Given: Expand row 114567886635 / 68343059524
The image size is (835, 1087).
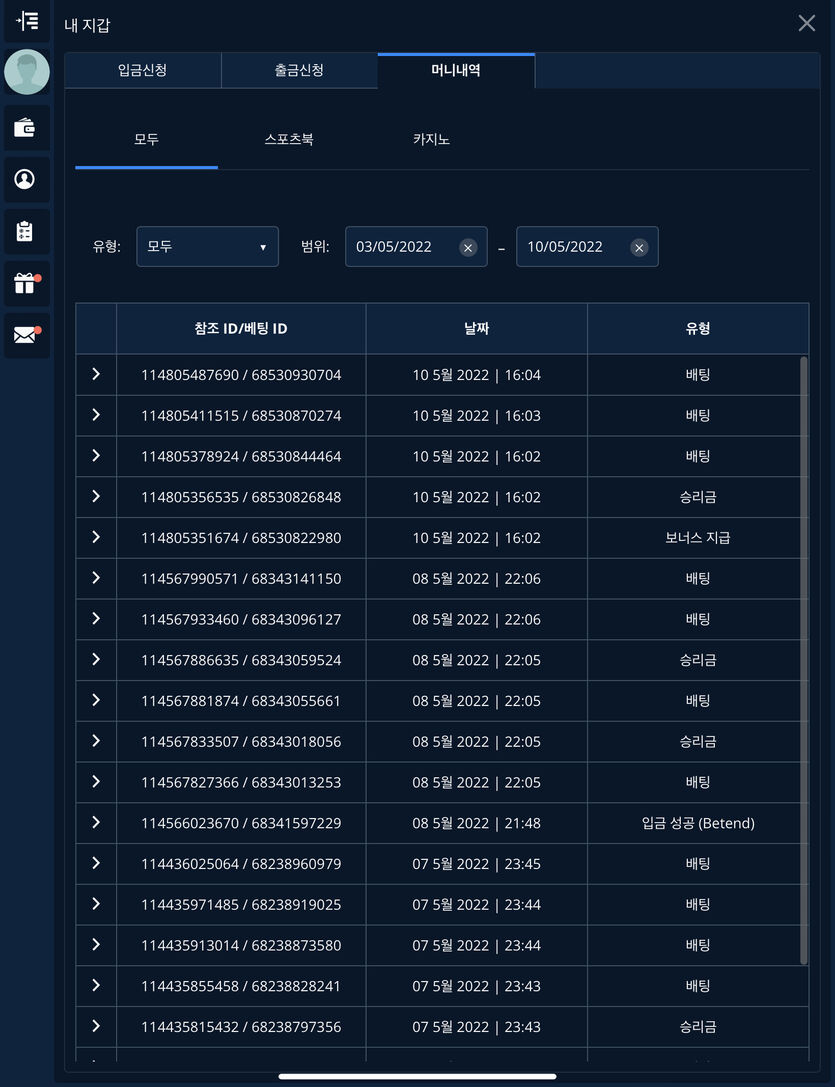Looking at the screenshot, I should point(96,659).
